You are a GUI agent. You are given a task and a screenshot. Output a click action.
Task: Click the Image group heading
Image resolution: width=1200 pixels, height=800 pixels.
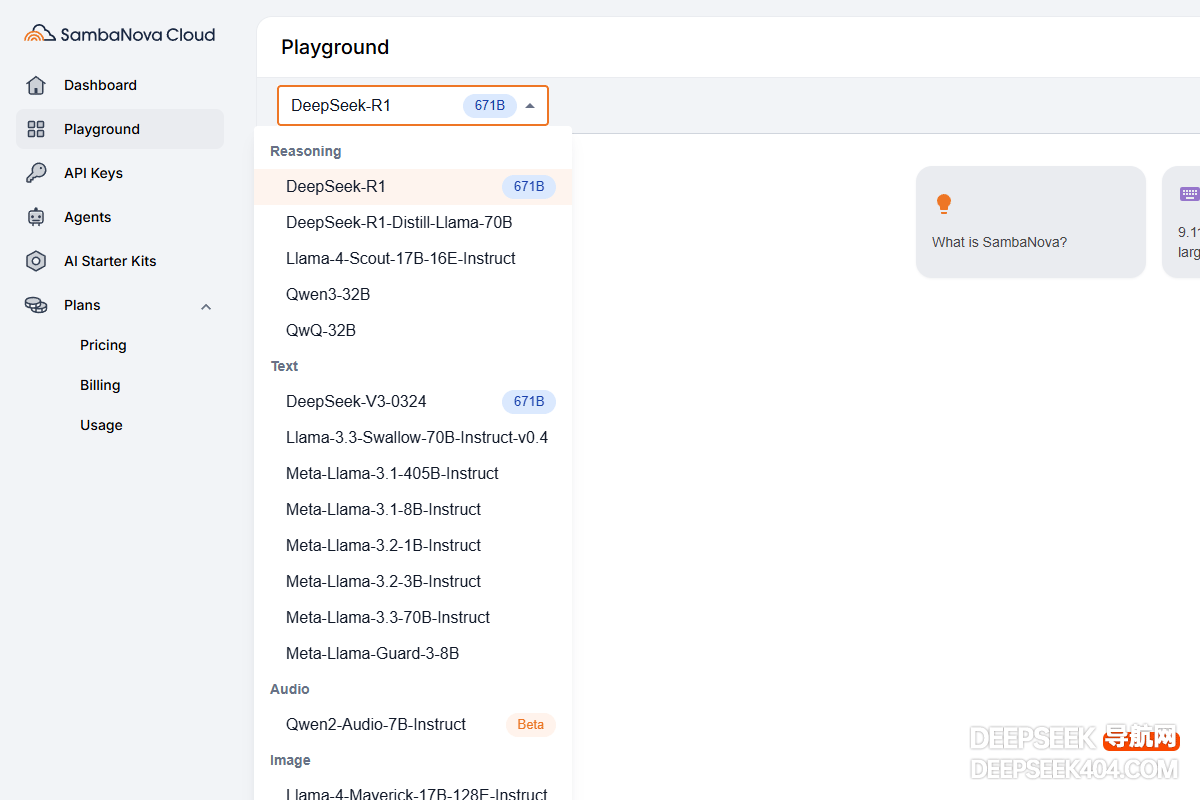click(290, 760)
